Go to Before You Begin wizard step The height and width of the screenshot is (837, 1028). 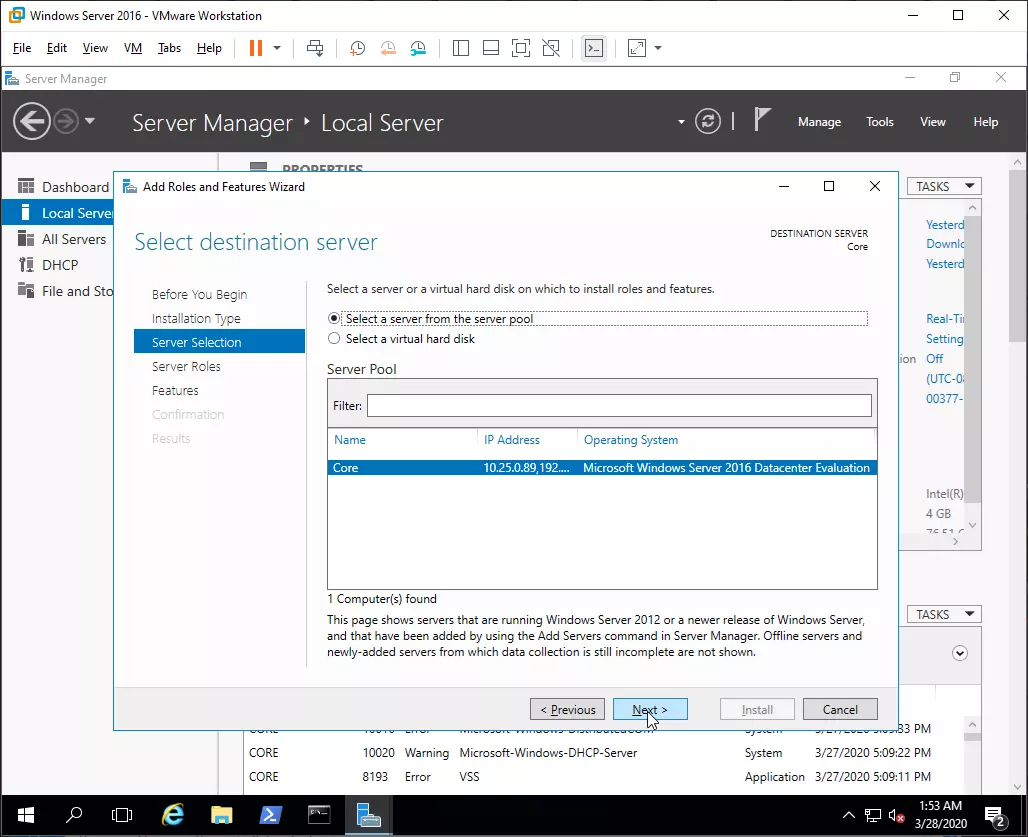(199, 294)
